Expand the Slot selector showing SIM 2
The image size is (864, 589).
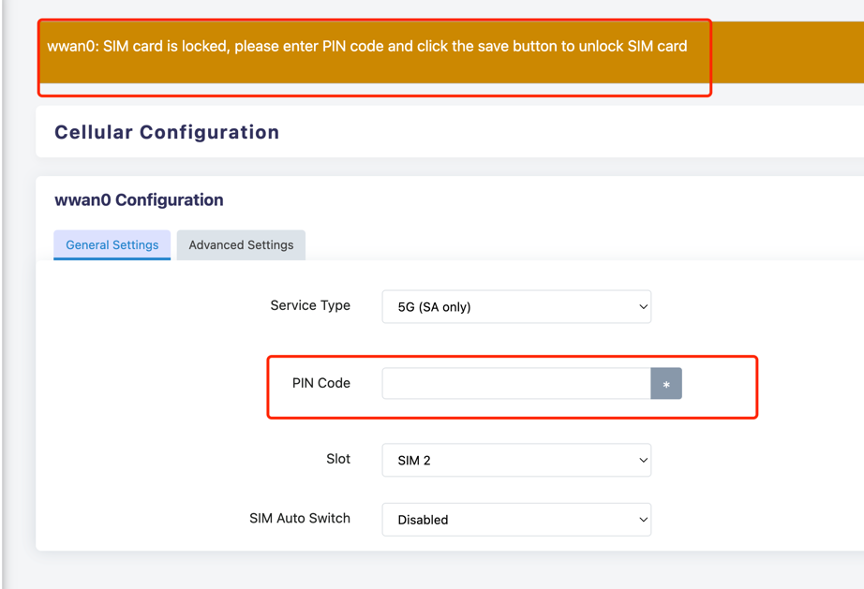coord(516,460)
